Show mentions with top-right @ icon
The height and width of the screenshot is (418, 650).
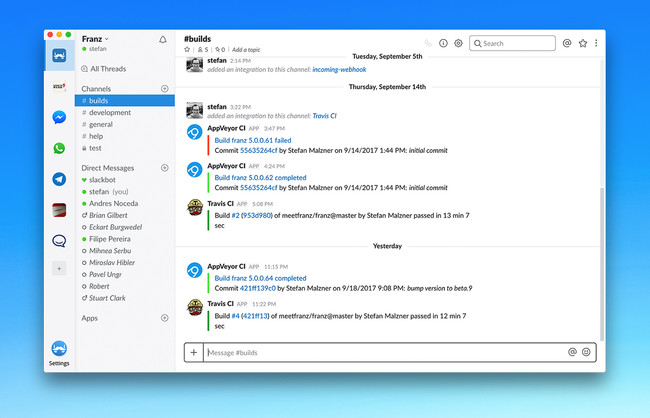click(567, 43)
